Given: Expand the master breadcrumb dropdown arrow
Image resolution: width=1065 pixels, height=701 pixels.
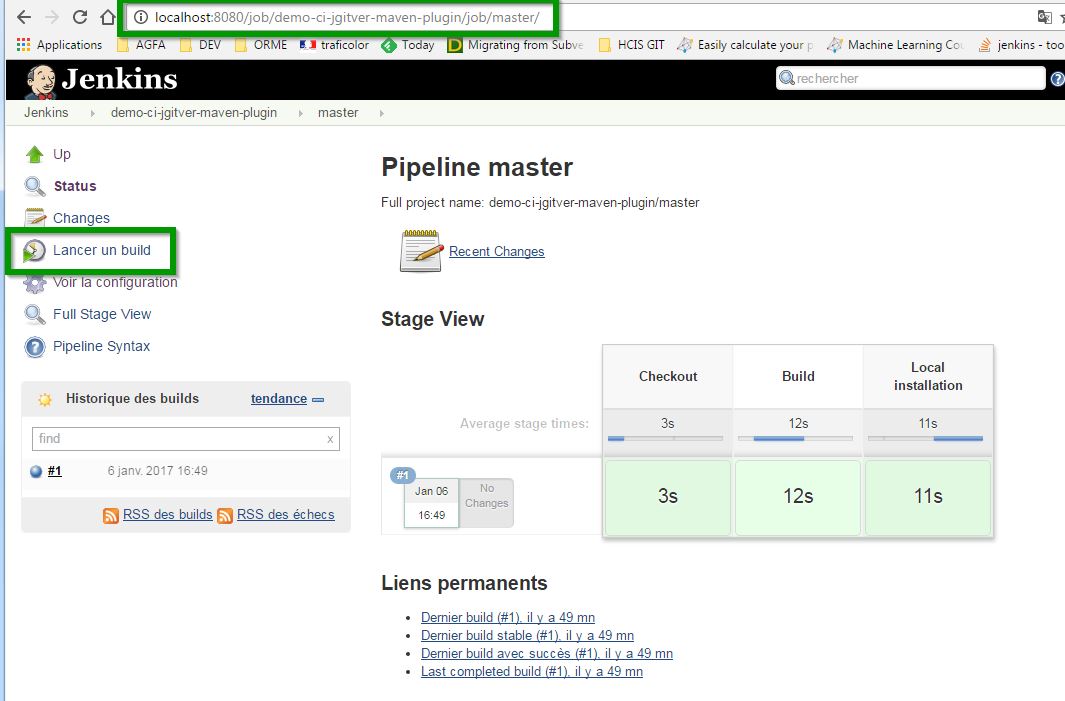Looking at the screenshot, I should 381,113.
